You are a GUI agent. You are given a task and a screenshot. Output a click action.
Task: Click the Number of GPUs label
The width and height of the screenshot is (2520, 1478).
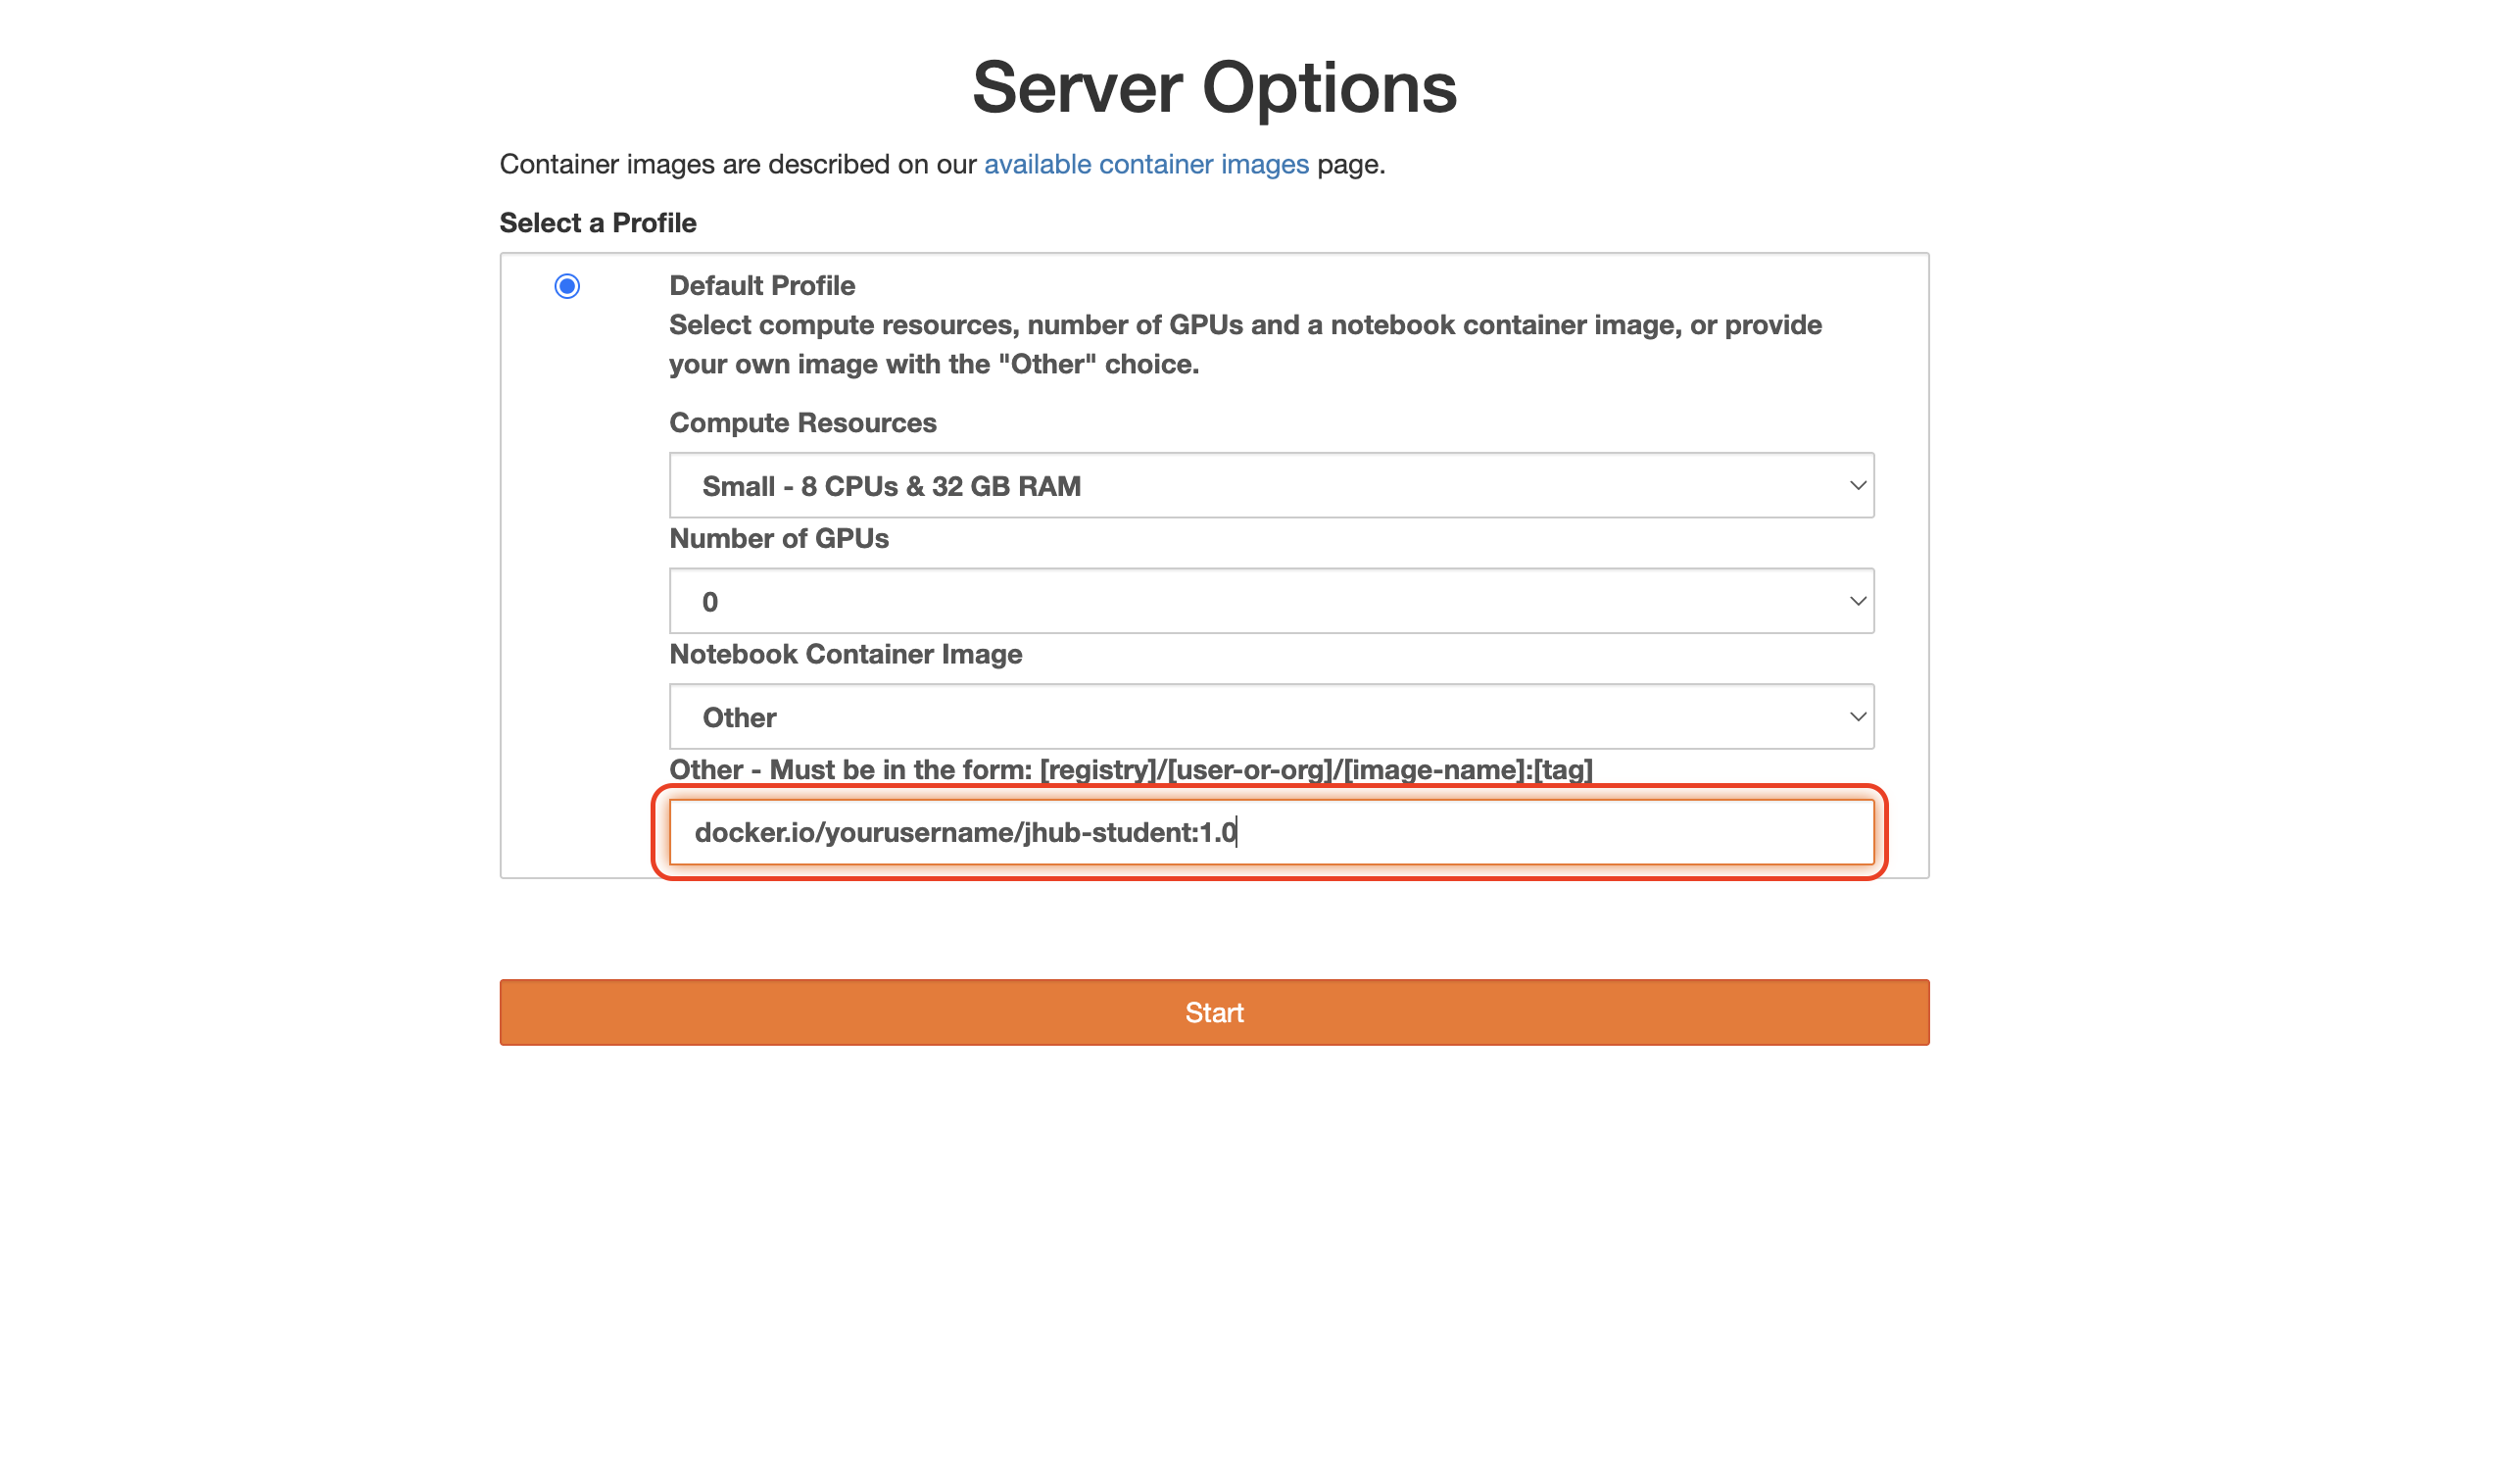pos(779,538)
